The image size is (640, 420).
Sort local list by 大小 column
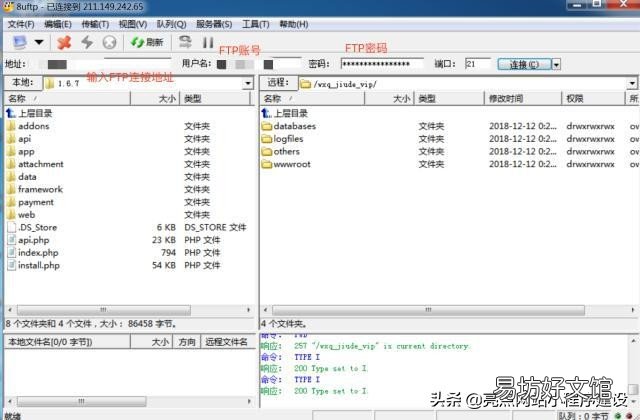click(x=155, y=98)
